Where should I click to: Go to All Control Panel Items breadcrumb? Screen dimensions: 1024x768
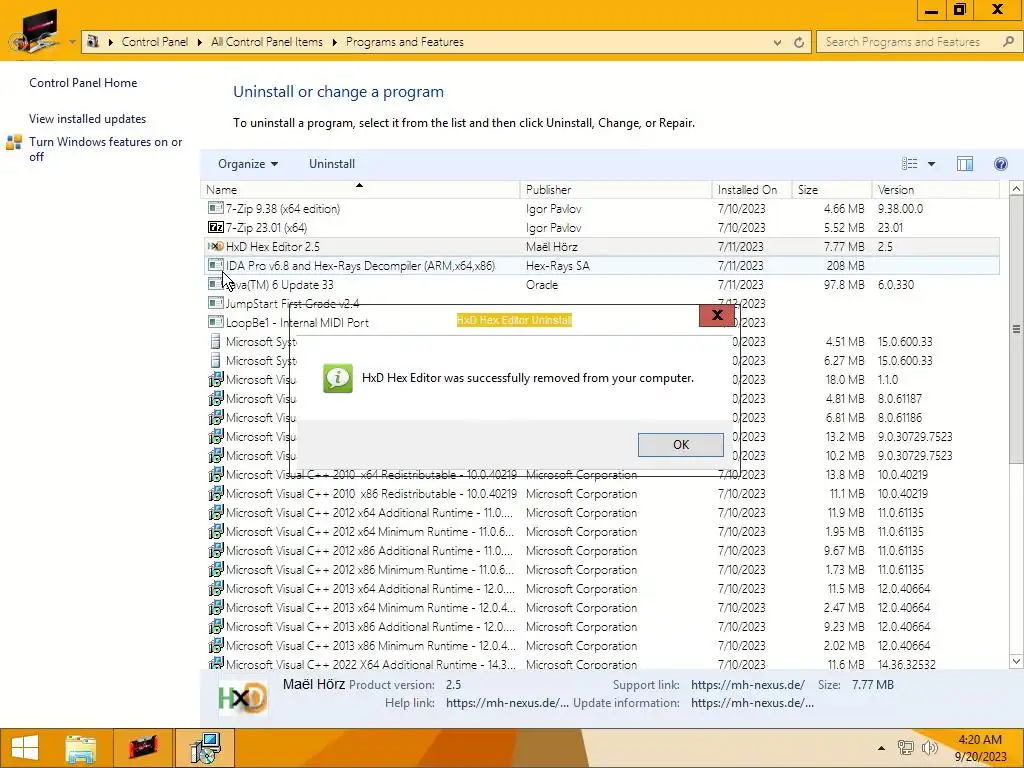(266, 42)
